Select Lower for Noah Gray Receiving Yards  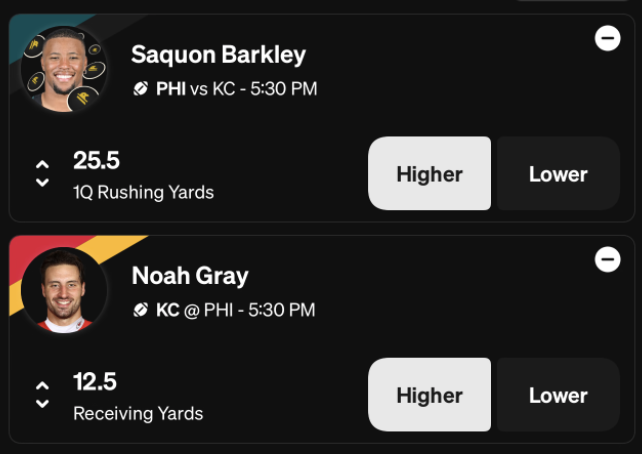[x=558, y=395]
